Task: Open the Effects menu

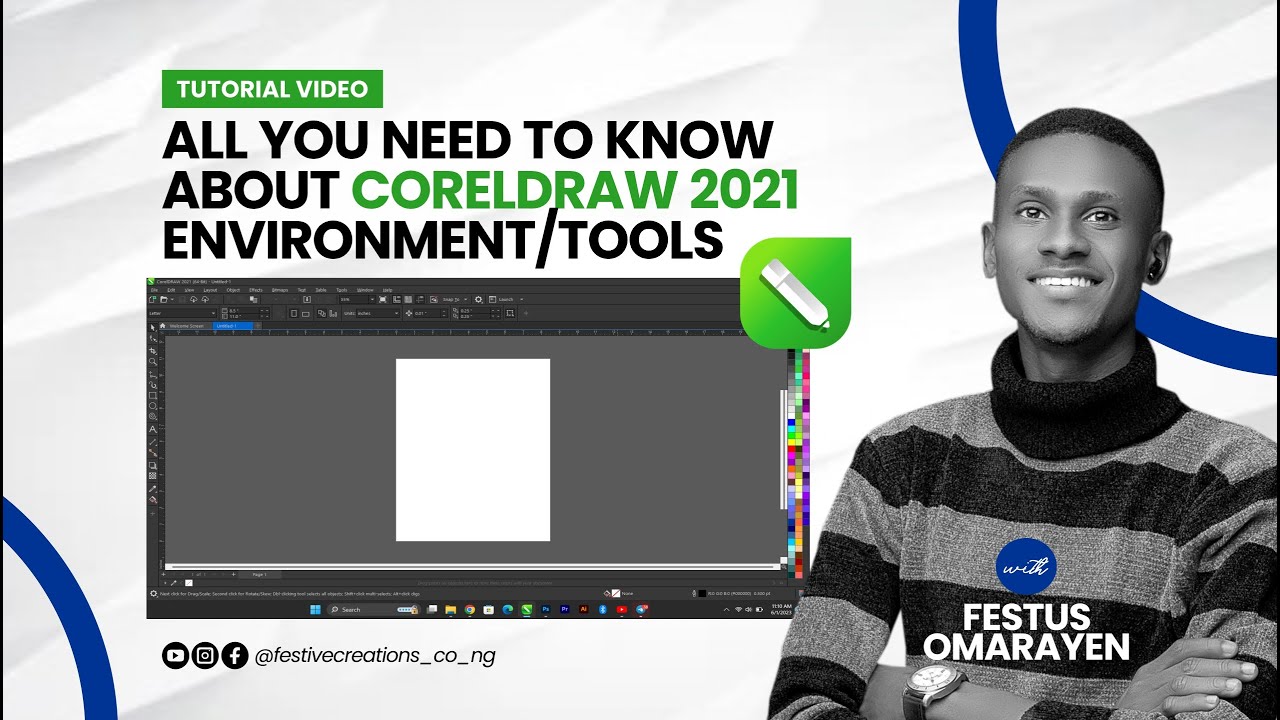Action: pyautogui.click(x=256, y=290)
